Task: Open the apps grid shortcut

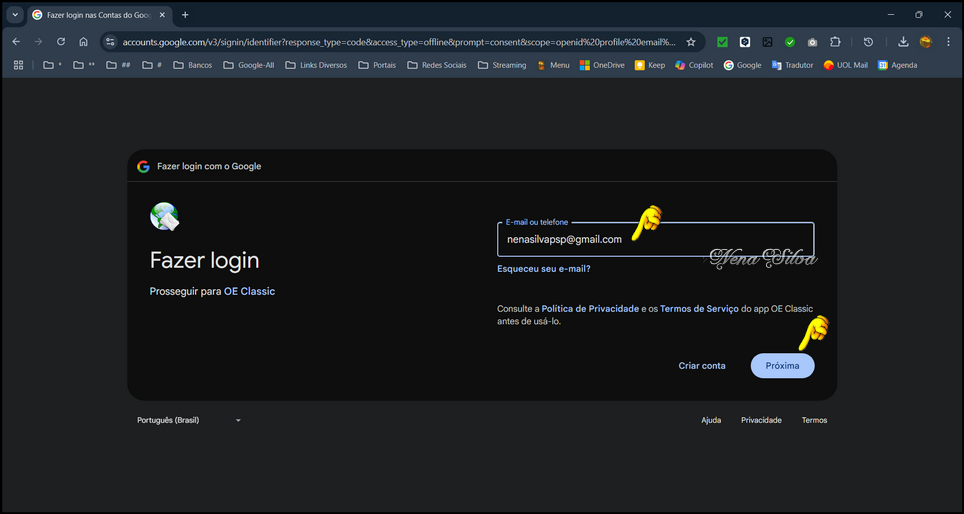Action: click(x=18, y=65)
